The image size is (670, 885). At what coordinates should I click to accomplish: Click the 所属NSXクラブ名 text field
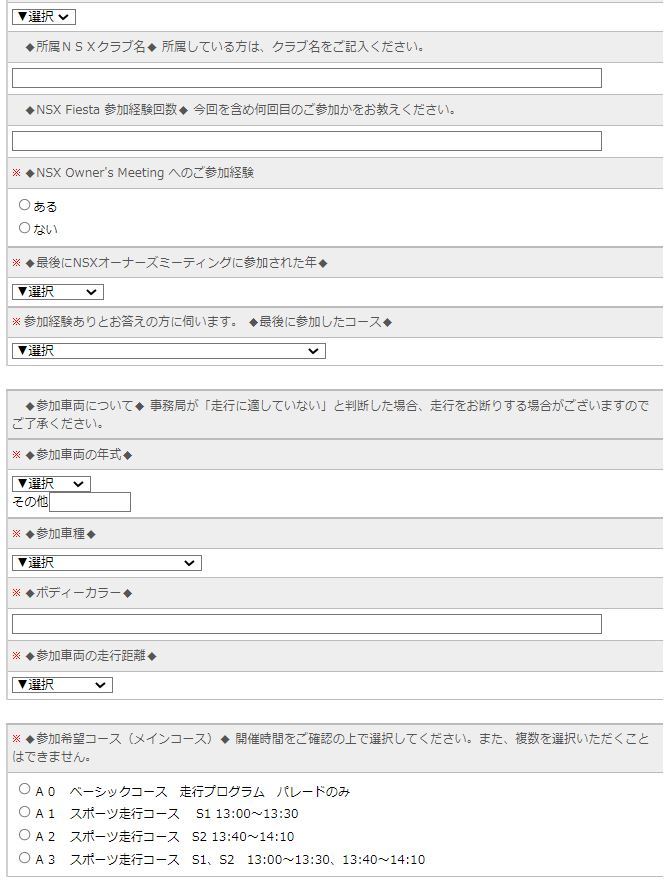(306, 78)
